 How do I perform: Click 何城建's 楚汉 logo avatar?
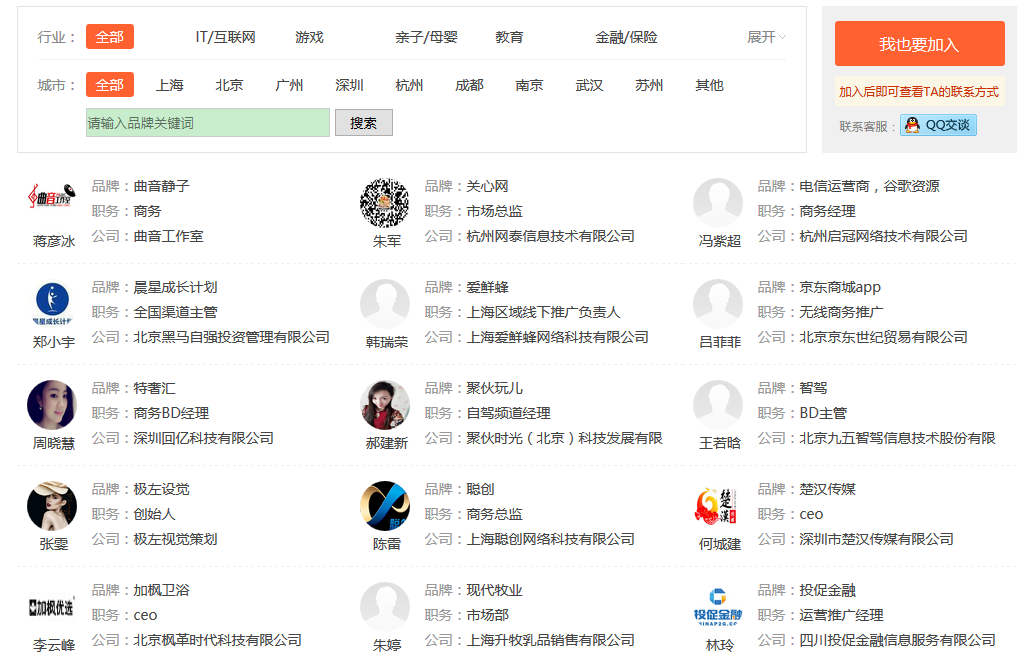(x=718, y=506)
